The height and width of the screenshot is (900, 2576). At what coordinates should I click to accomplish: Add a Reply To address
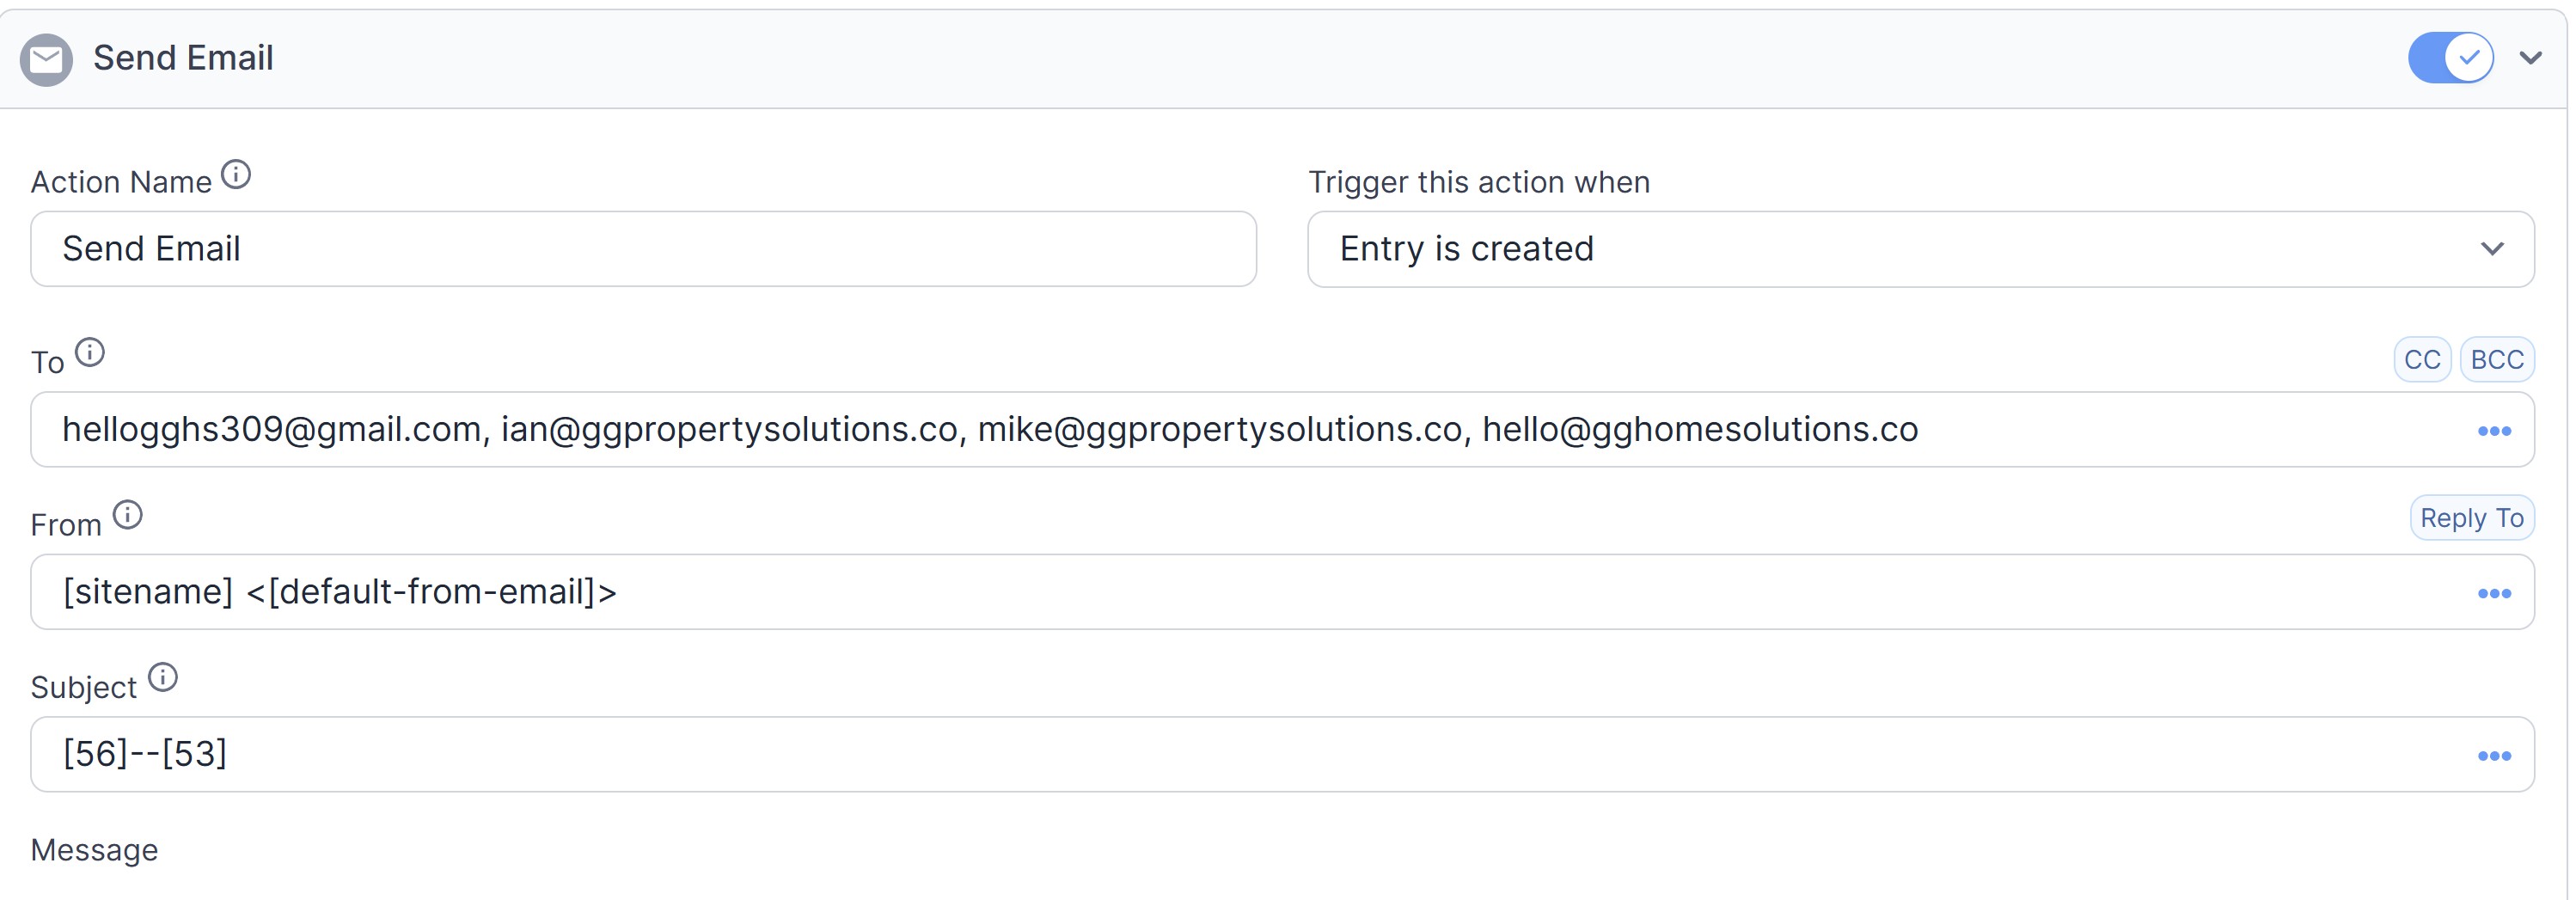2472,518
